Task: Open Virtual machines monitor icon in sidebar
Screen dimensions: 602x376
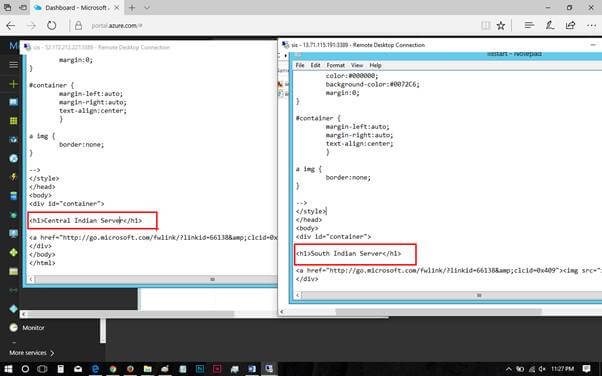Action: coord(13,234)
